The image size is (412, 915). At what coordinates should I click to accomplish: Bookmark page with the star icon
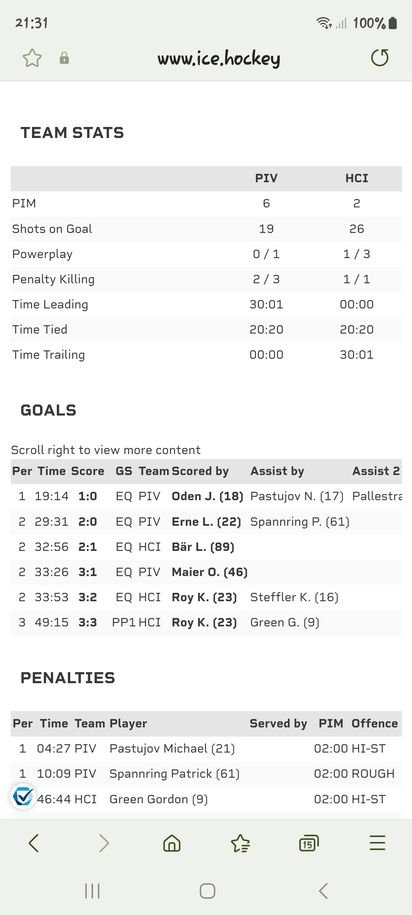(x=32, y=58)
